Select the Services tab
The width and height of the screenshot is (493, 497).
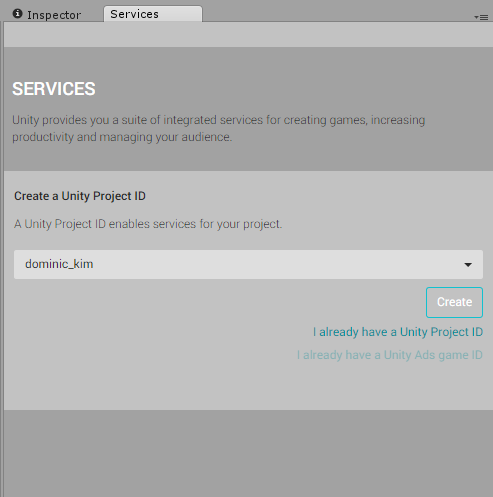coord(153,14)
